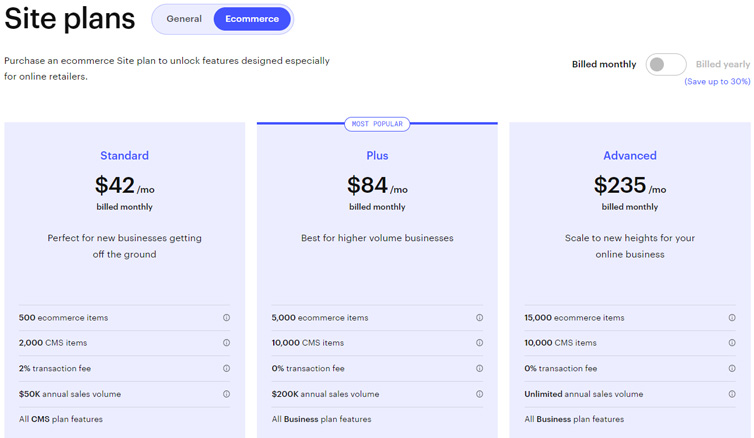This screenshot has width=754, height=438.
Task: Click the Billed monthly label
Action: pyautogui.click(x=604, y=64)
